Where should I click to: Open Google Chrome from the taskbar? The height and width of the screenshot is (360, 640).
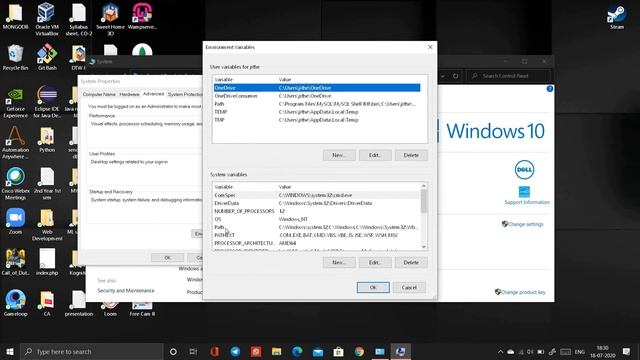point(359,351)
